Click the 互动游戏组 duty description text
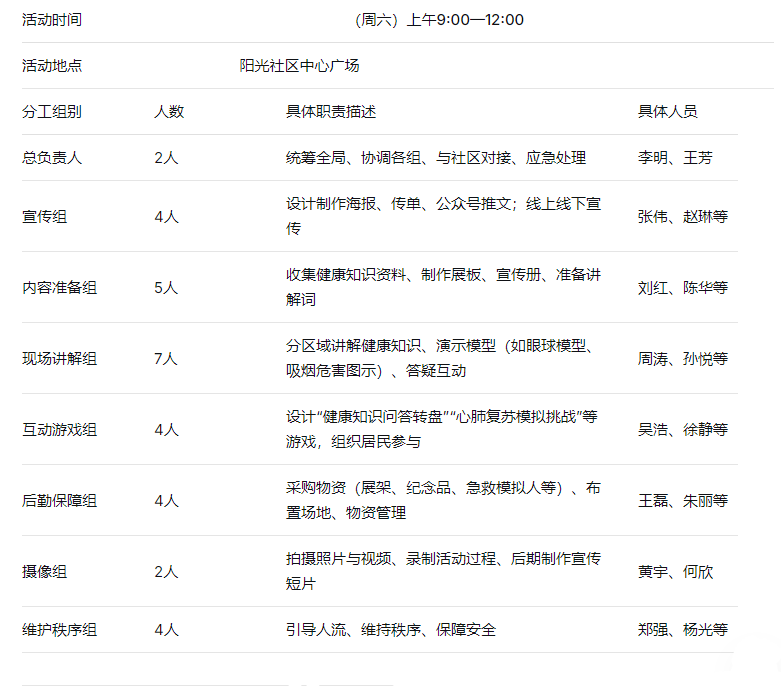Screen dimensions: 781x688 [441, 429]
